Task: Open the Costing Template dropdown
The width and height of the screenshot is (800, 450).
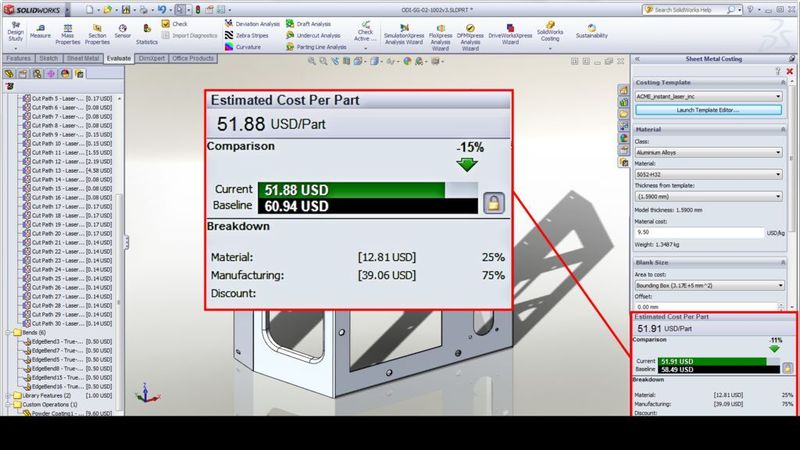Action: click(x=708, y=96)
